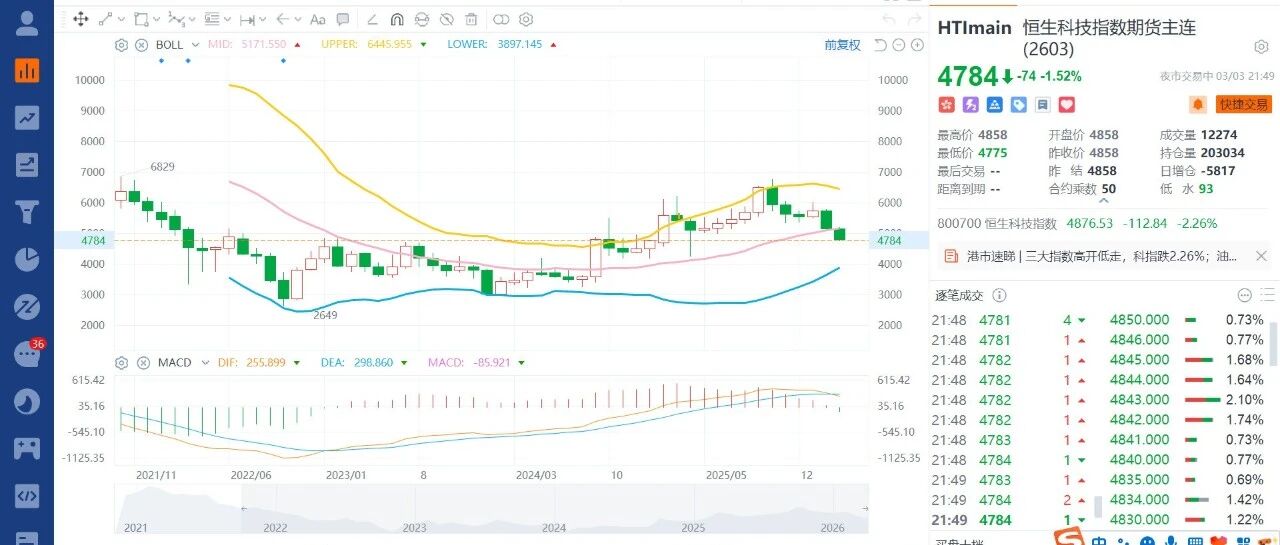Open the 前复权 adjustment menu
1280x545 pixels.
(x=842, y=45)
